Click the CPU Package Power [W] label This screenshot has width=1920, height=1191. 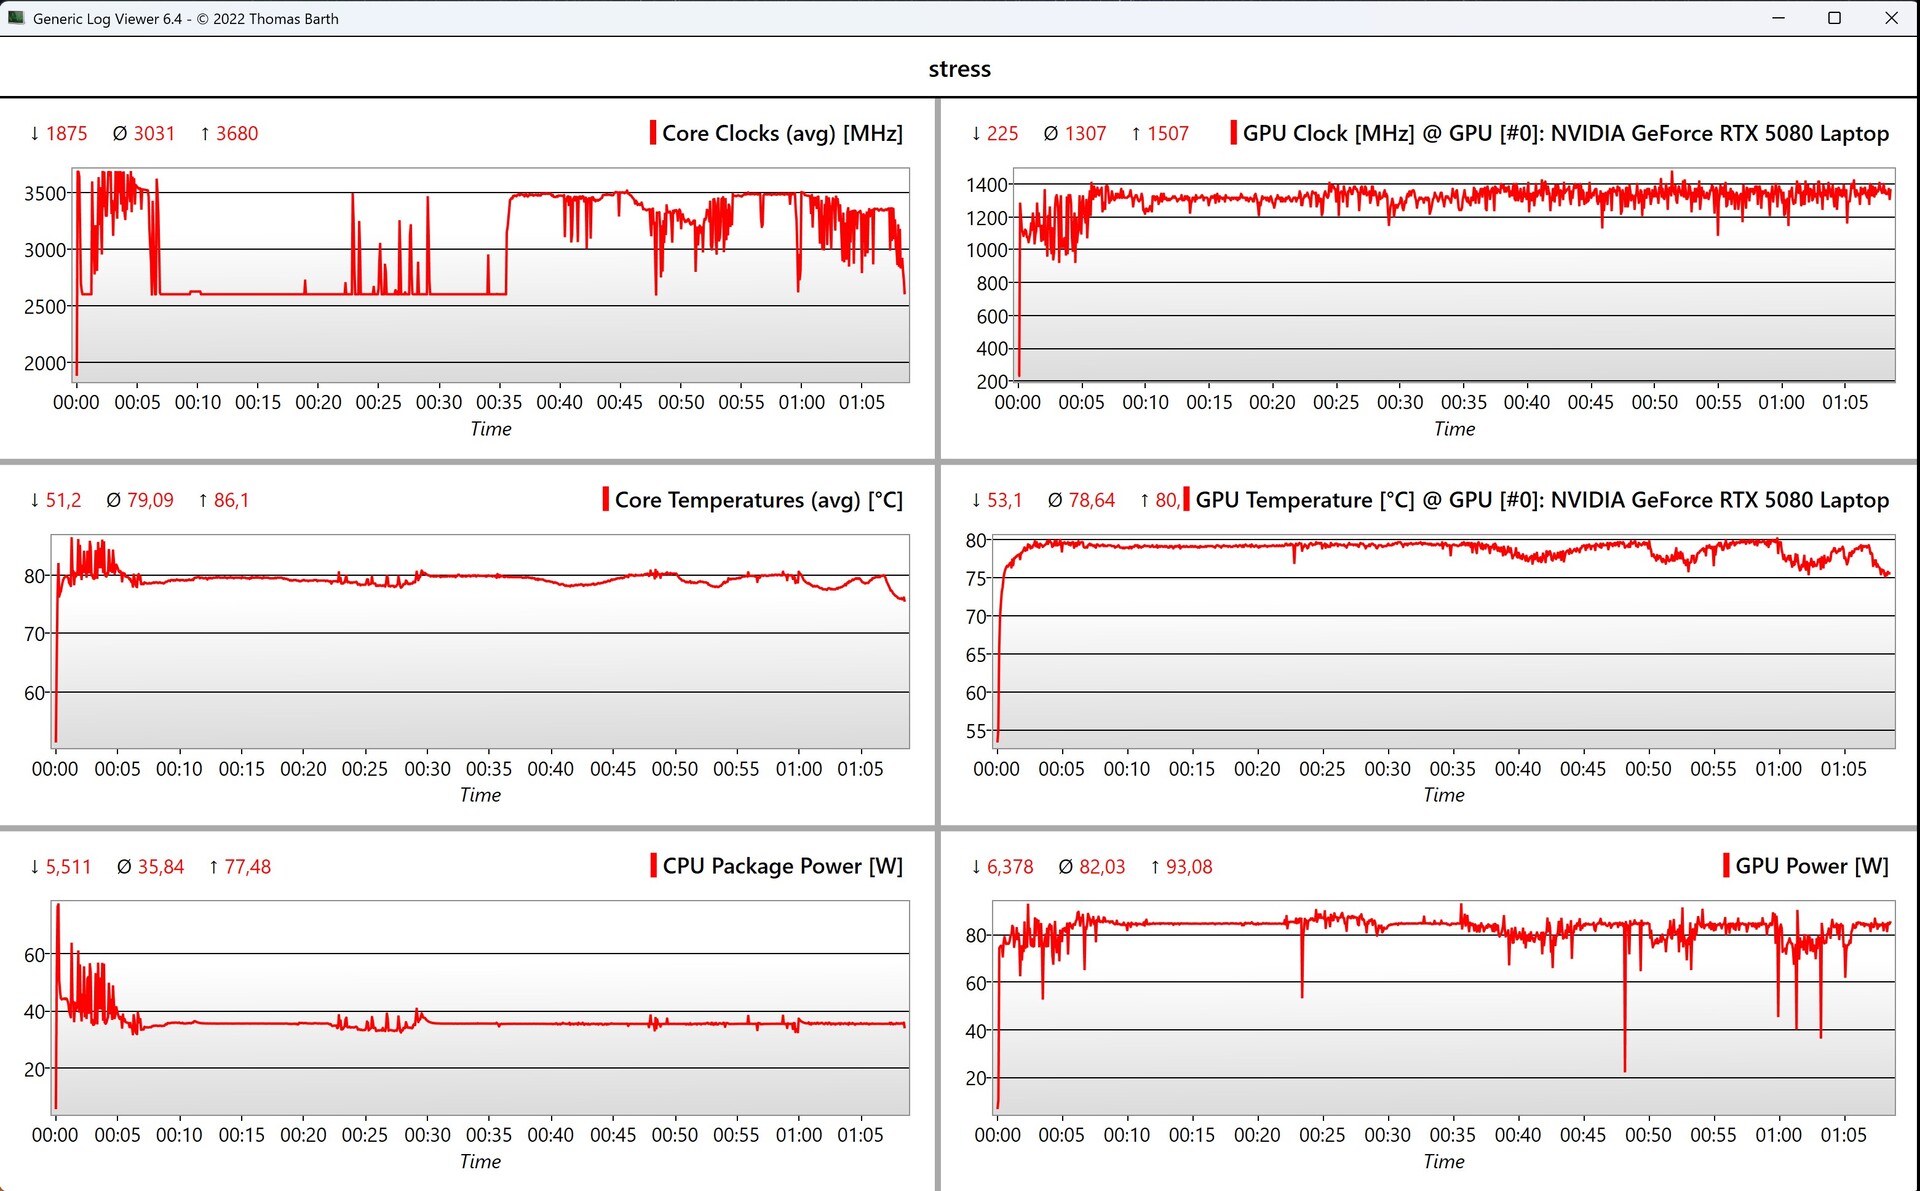tap(782, 866)
